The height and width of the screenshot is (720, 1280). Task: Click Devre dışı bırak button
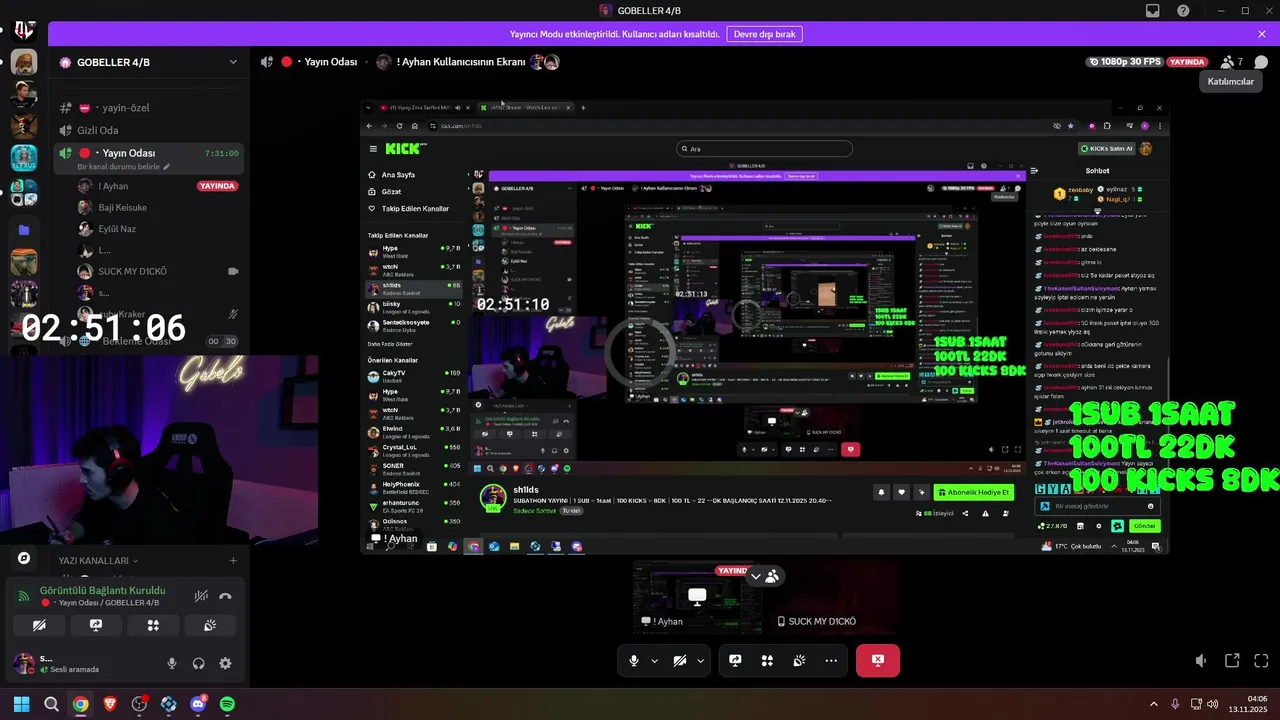coord(764,34)
